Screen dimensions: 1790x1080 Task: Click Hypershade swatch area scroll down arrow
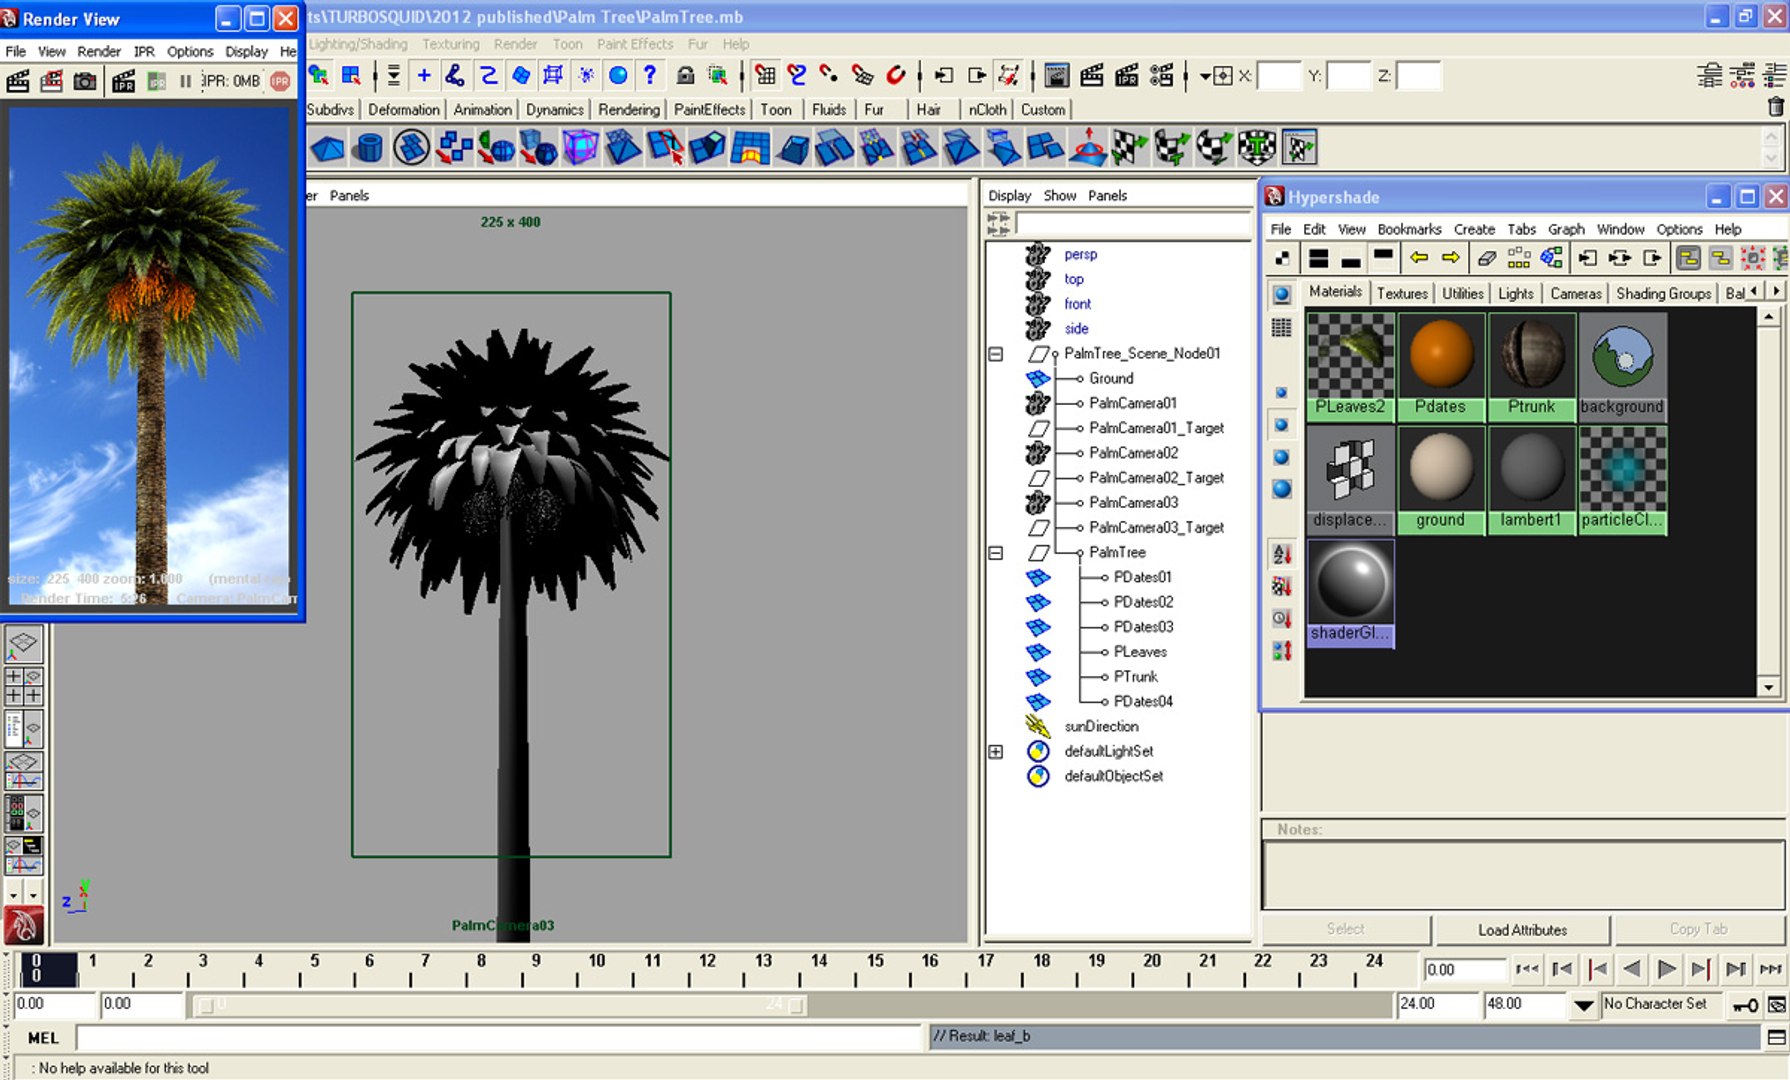coord(1768,687)
